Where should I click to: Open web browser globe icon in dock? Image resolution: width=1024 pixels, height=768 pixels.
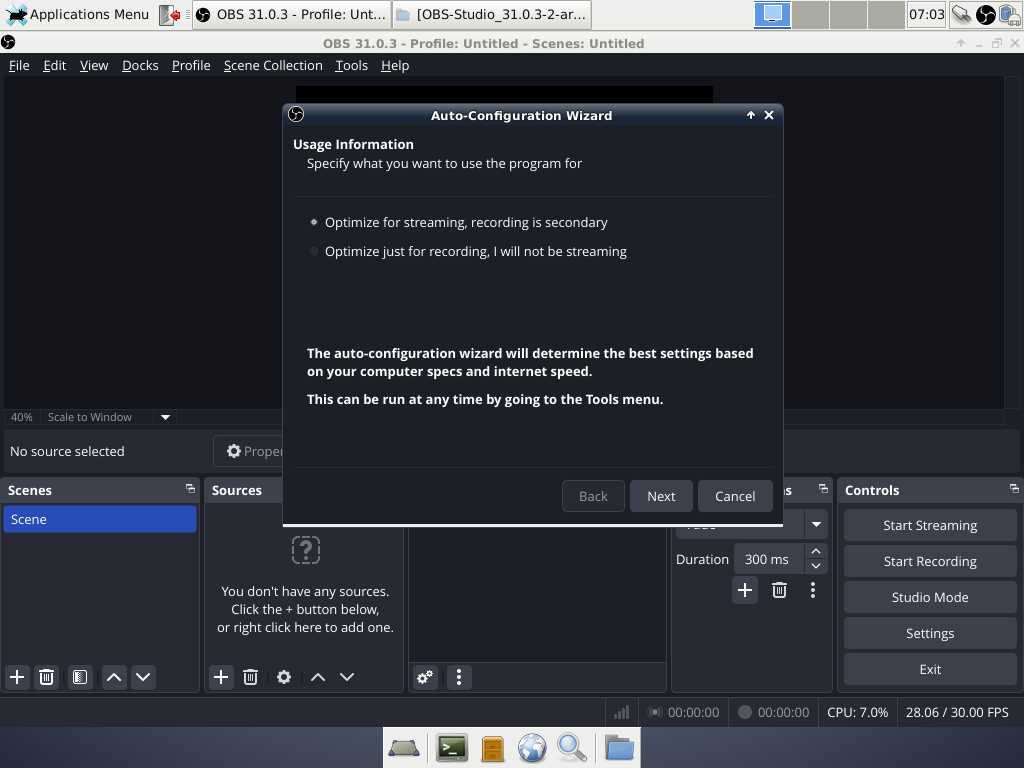532,748
